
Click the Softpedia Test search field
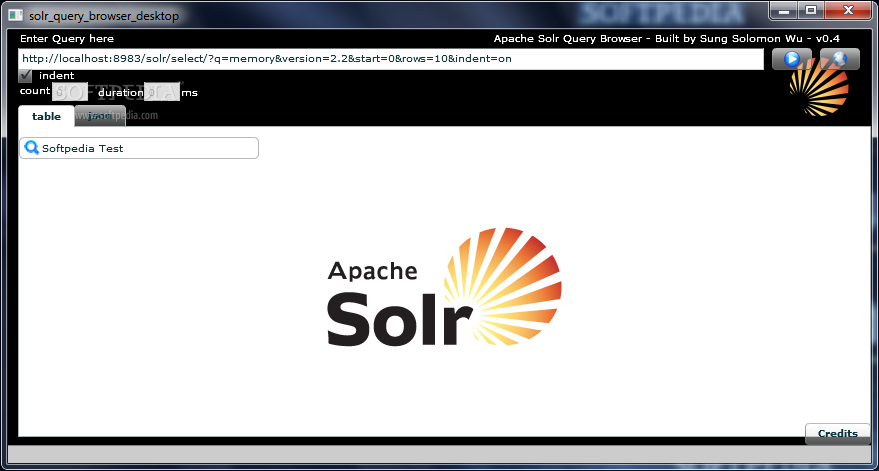click(x=139, y=148)
